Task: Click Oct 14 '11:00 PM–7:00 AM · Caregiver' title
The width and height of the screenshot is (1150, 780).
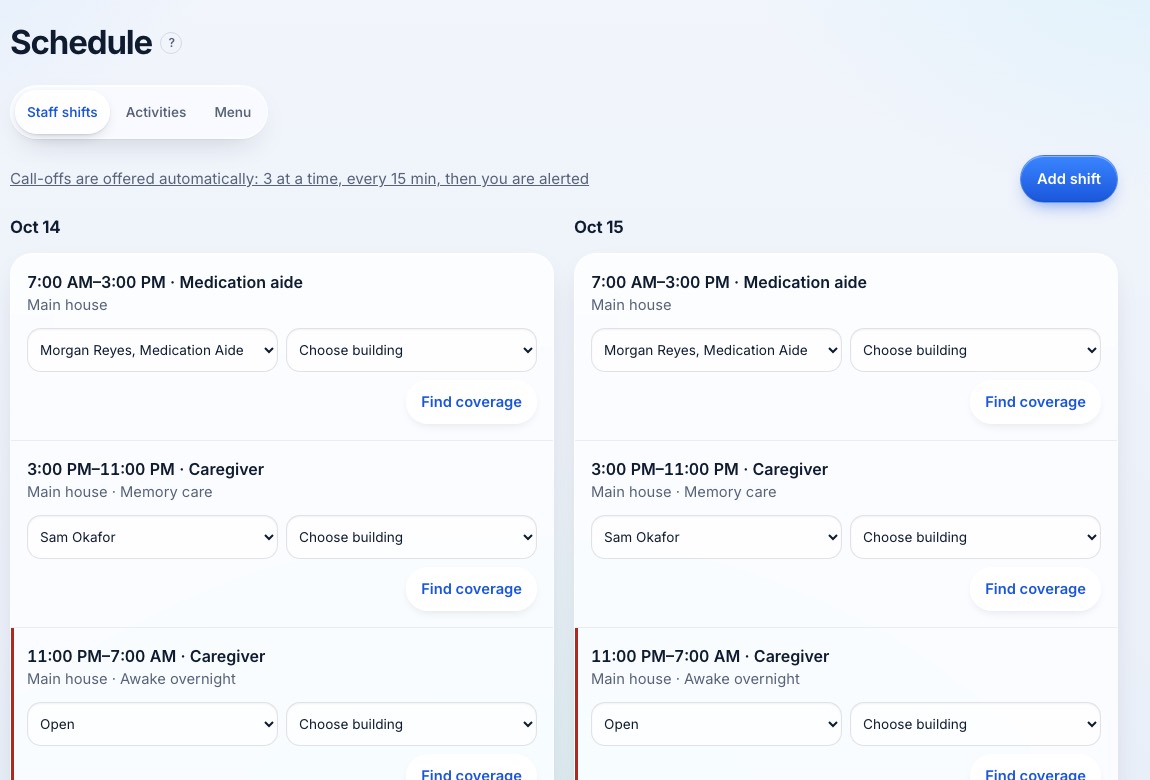Action: coord(146,656)
